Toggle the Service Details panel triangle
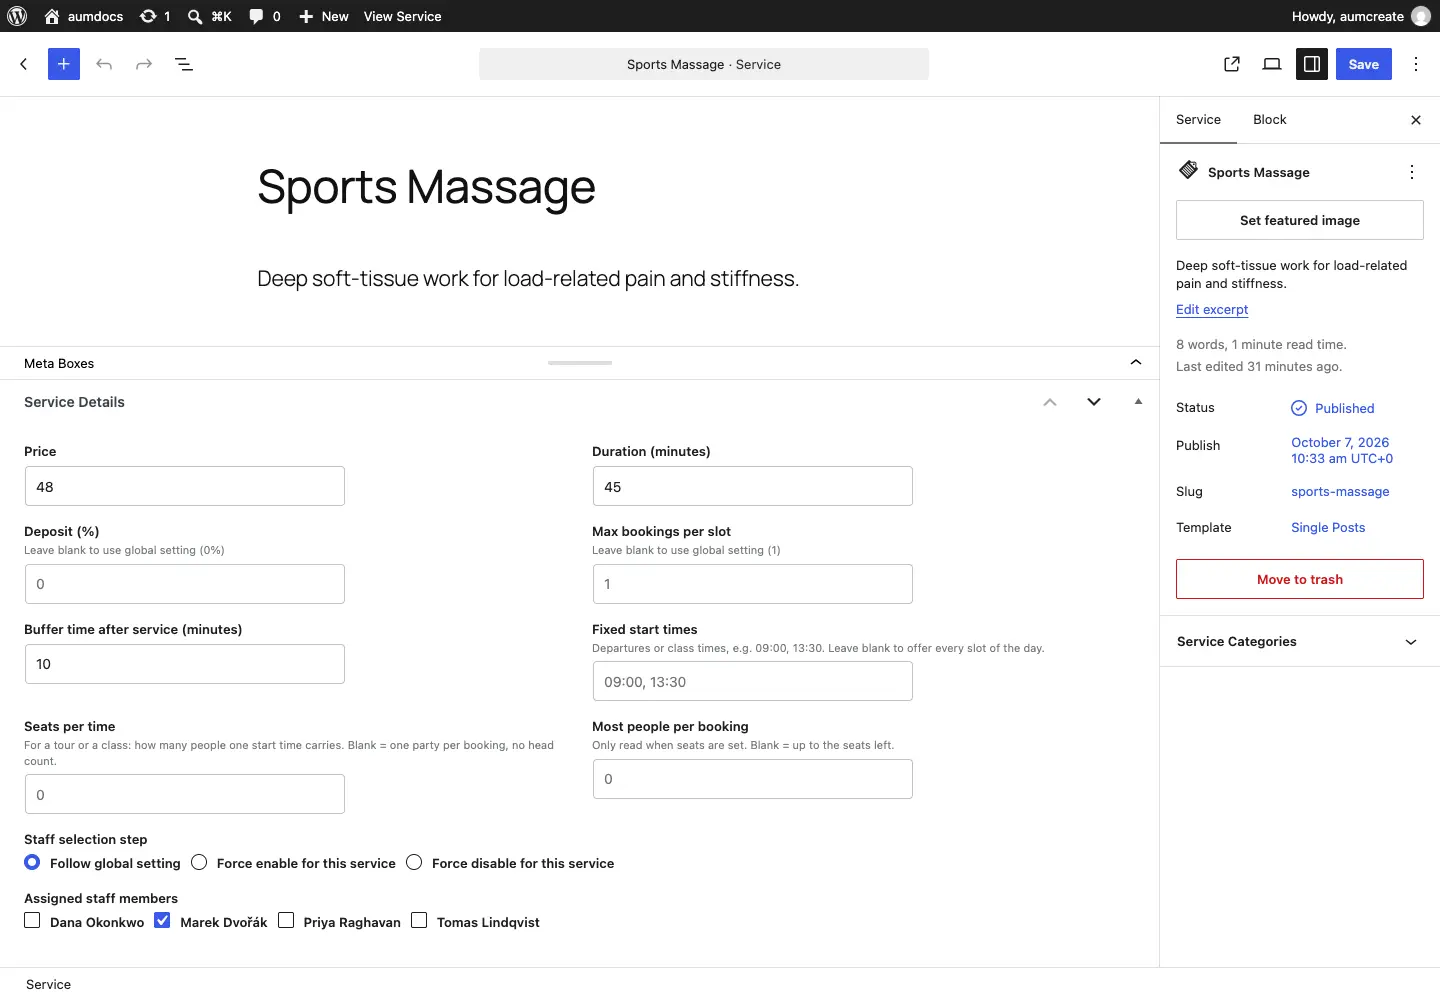1440x1000 pixels. coord(1138,402)
